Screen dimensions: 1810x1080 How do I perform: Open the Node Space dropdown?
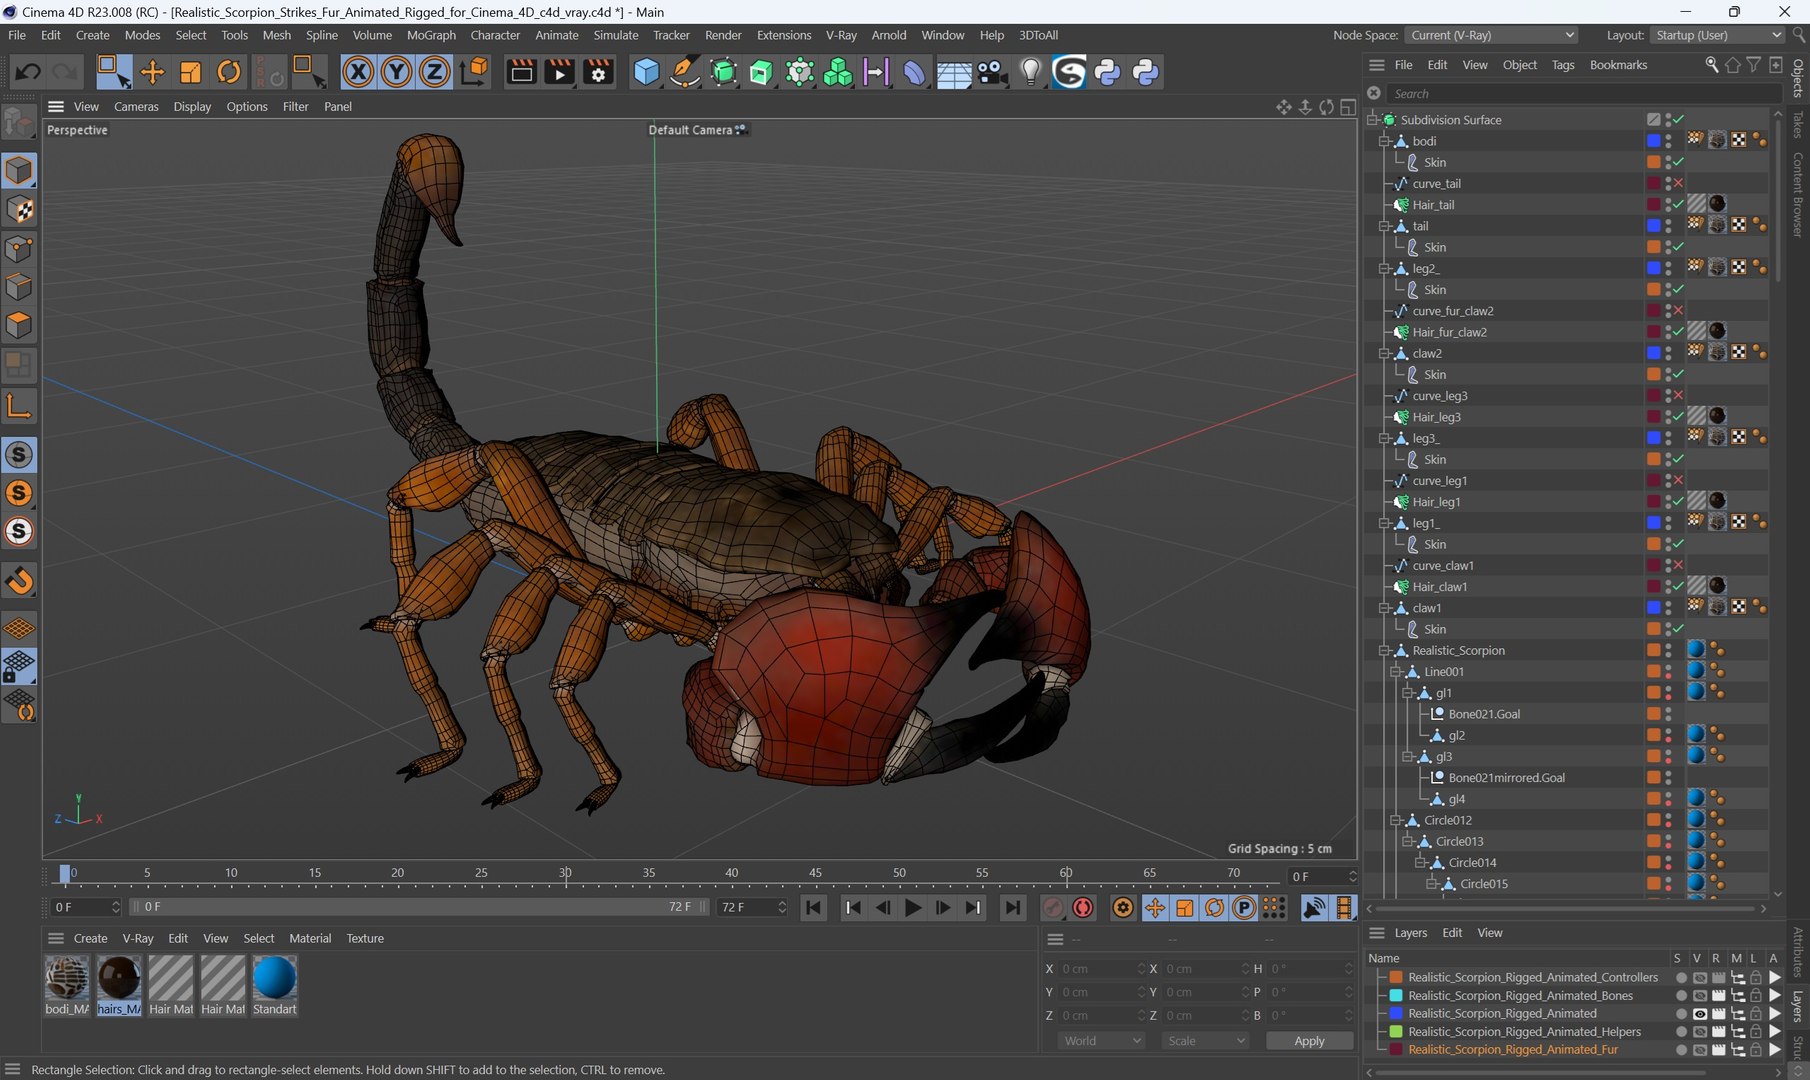(1491, 35)
